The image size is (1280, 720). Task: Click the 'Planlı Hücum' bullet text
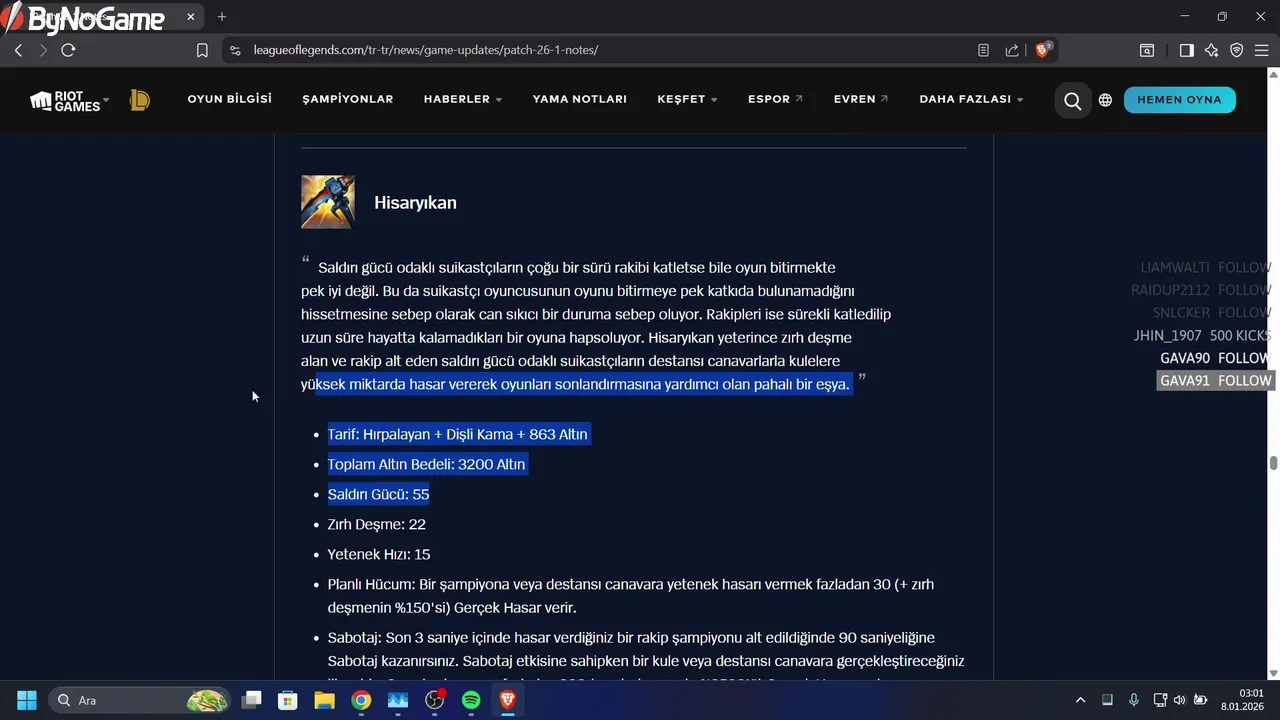click(631, 596)
